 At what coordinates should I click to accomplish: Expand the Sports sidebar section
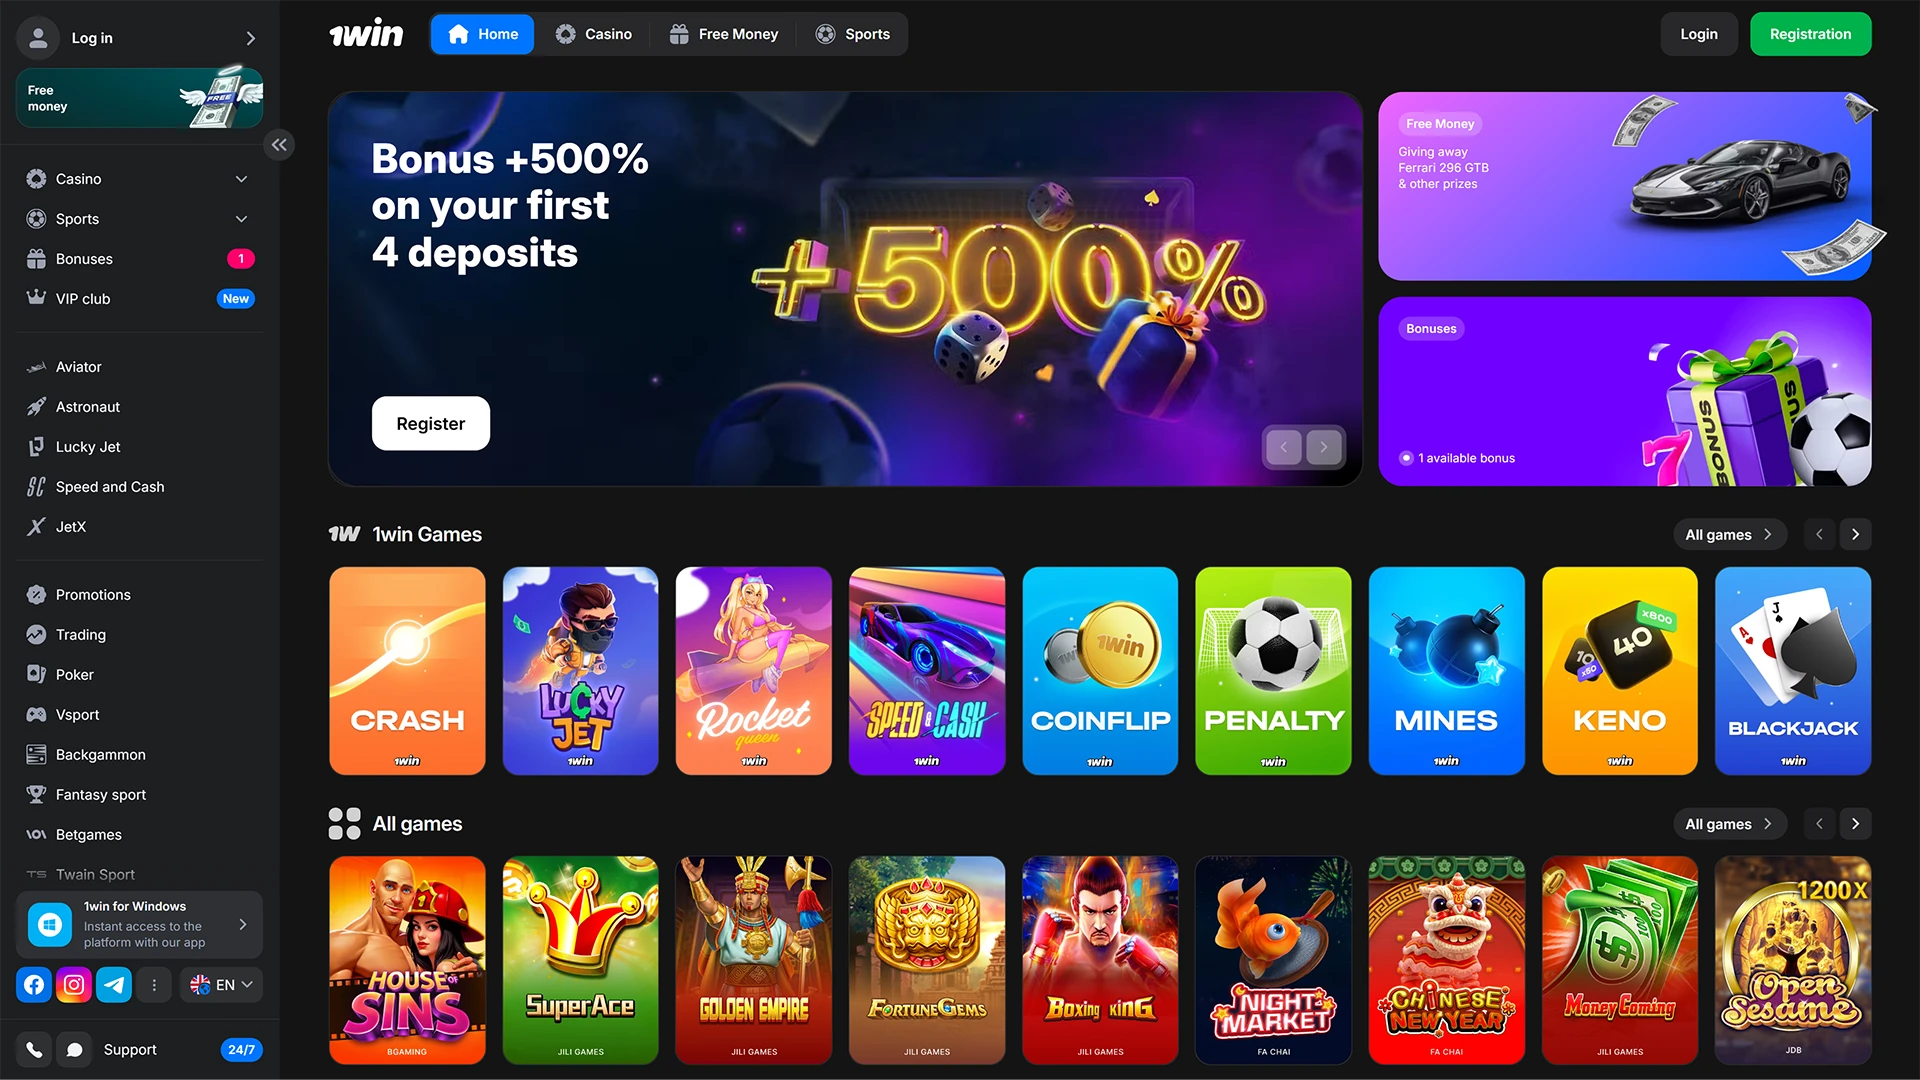[140, 219]
